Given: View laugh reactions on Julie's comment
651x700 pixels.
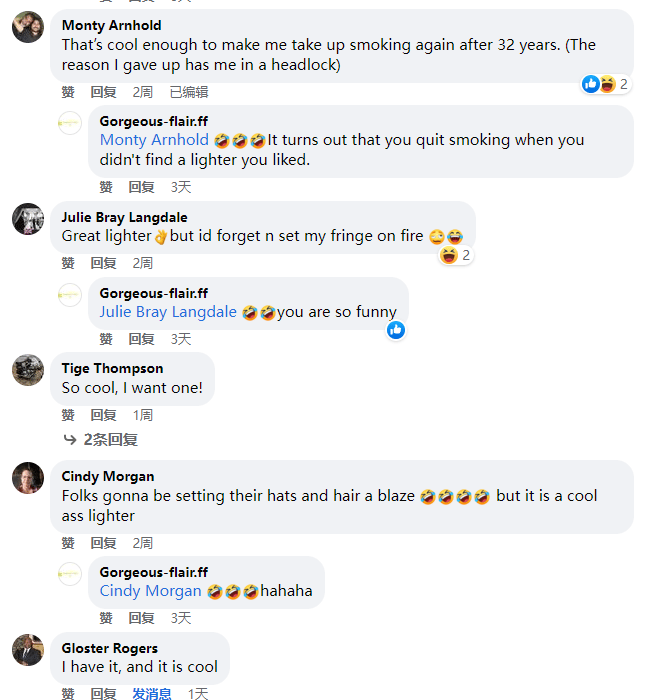Looking at the screenshot, I should click(455, 256).
